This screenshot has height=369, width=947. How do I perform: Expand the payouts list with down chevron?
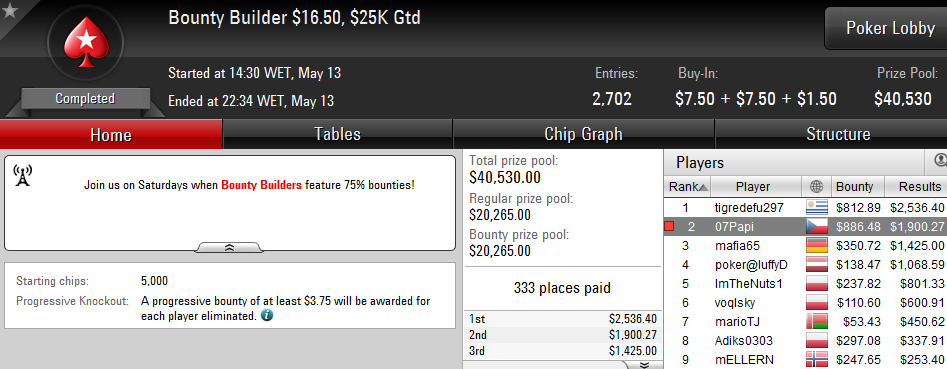(643, 365)
